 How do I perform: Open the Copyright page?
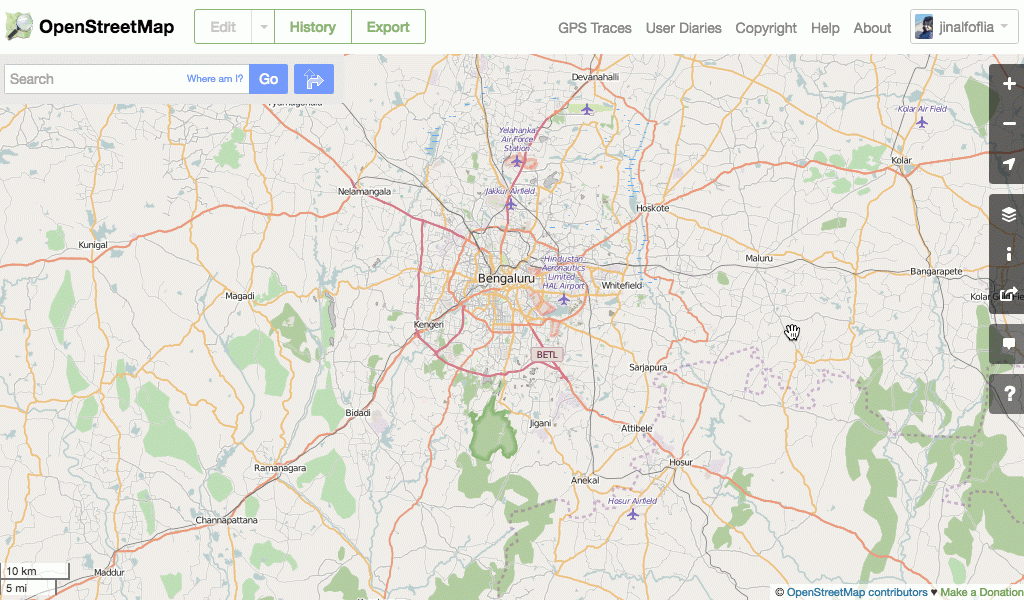(x=765, y=28)
